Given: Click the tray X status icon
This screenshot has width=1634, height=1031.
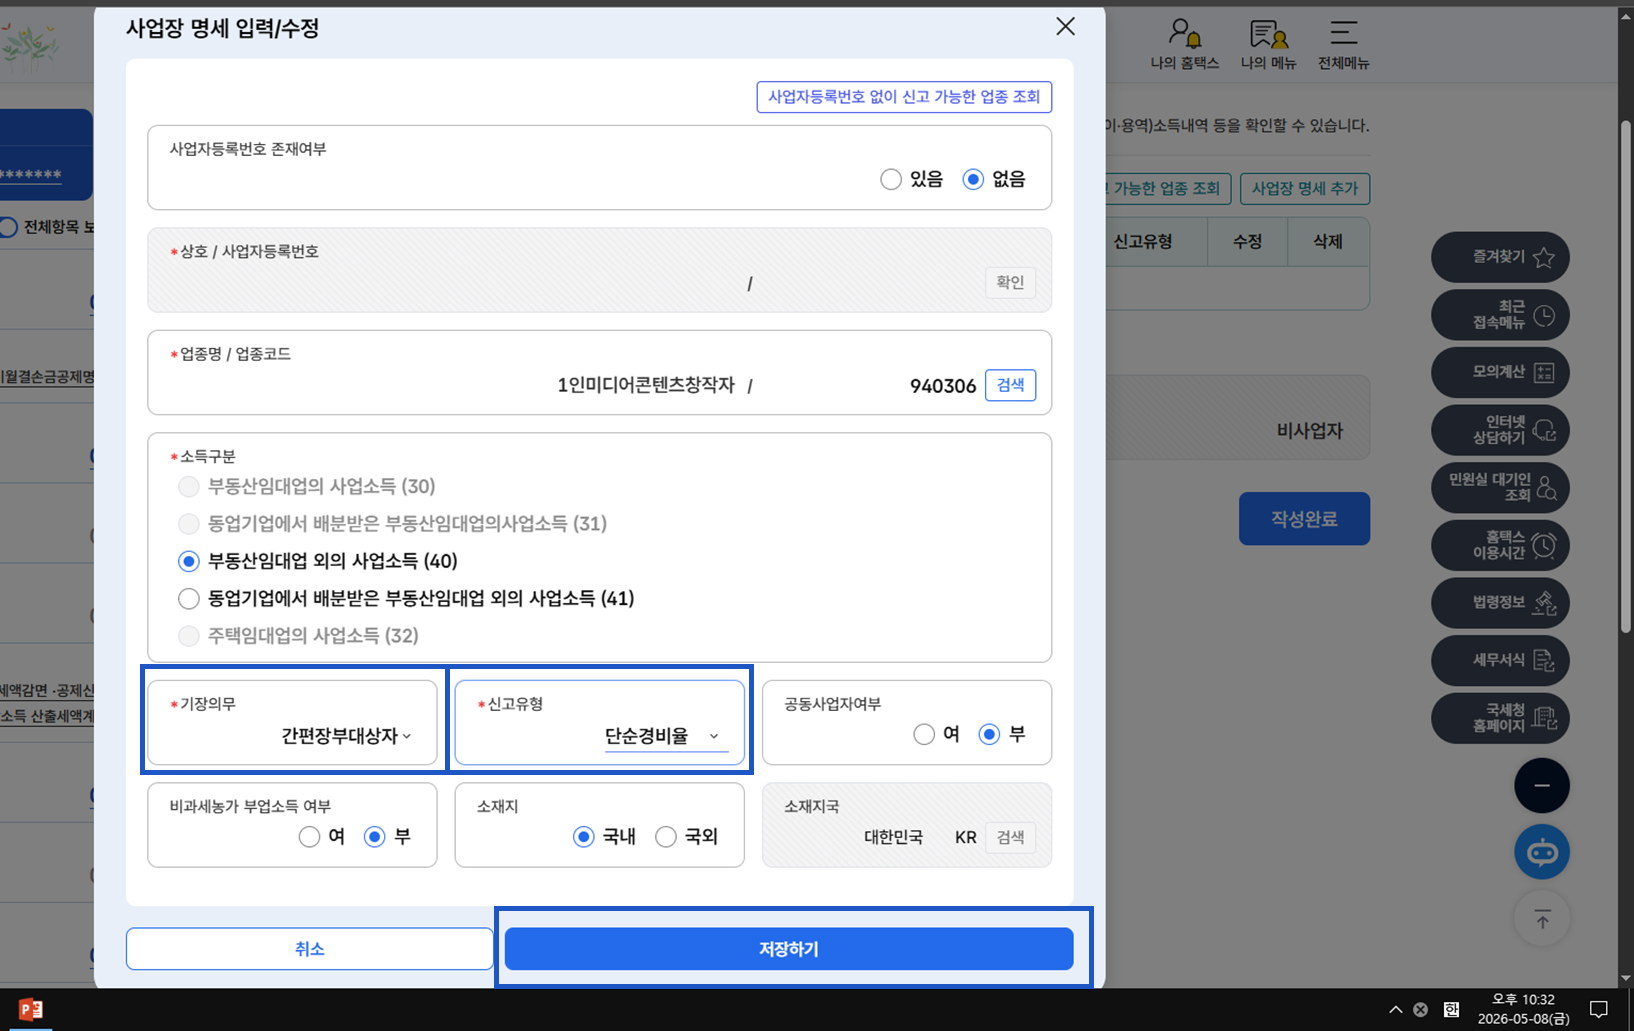Looking at the screenshot, I should [x=1421, y=1010].
